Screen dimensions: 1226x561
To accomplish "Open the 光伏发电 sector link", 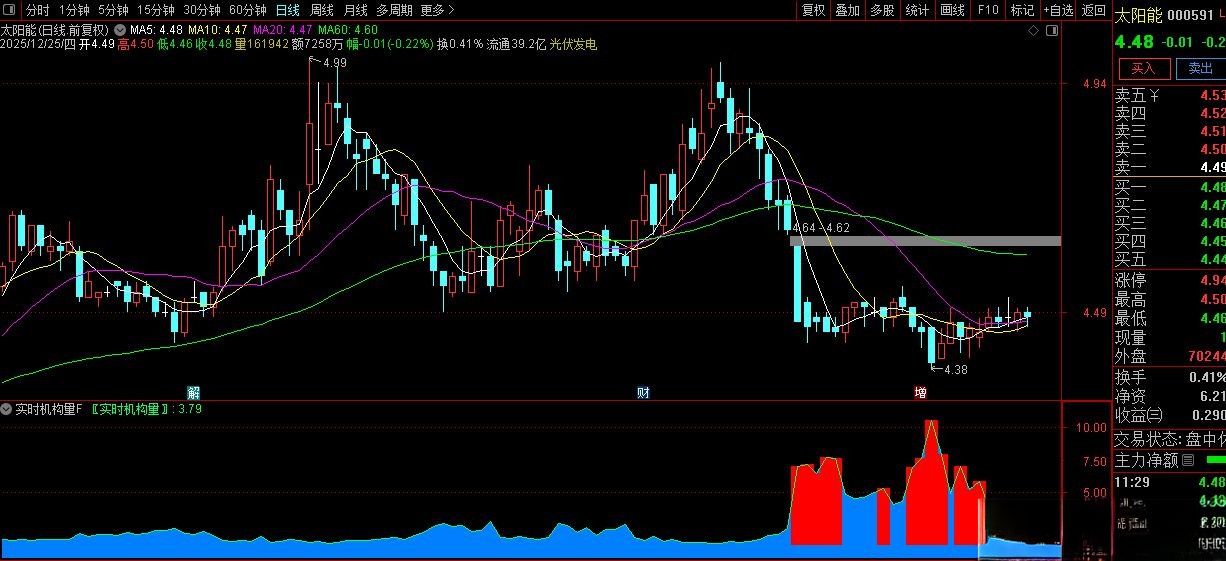I will [573, 45].
